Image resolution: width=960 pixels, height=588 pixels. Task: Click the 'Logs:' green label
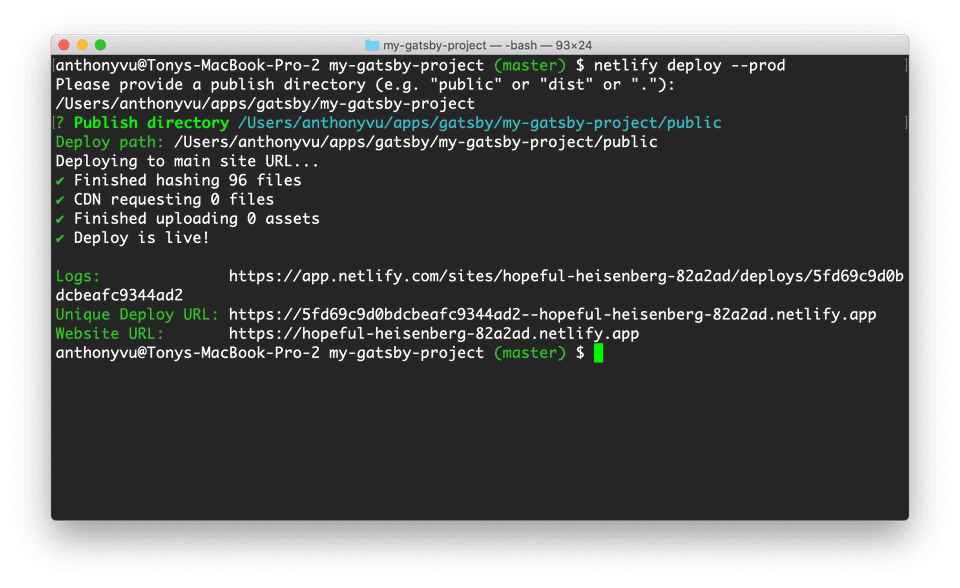[x=78, y=276]
